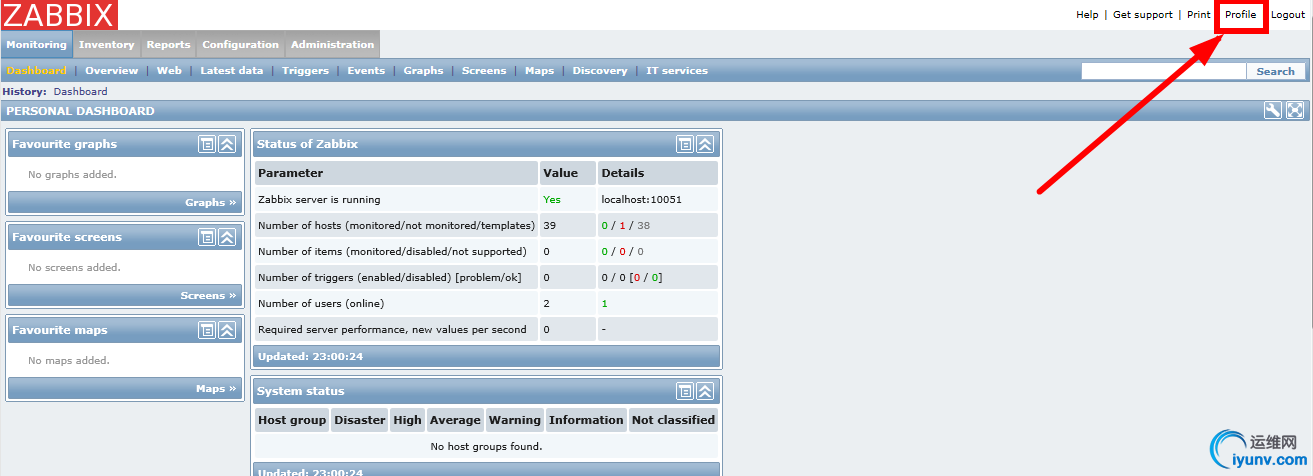Click monitored hosts count 0
Image resolution: width=1313 pixels, height=476 pixels.
604,225
